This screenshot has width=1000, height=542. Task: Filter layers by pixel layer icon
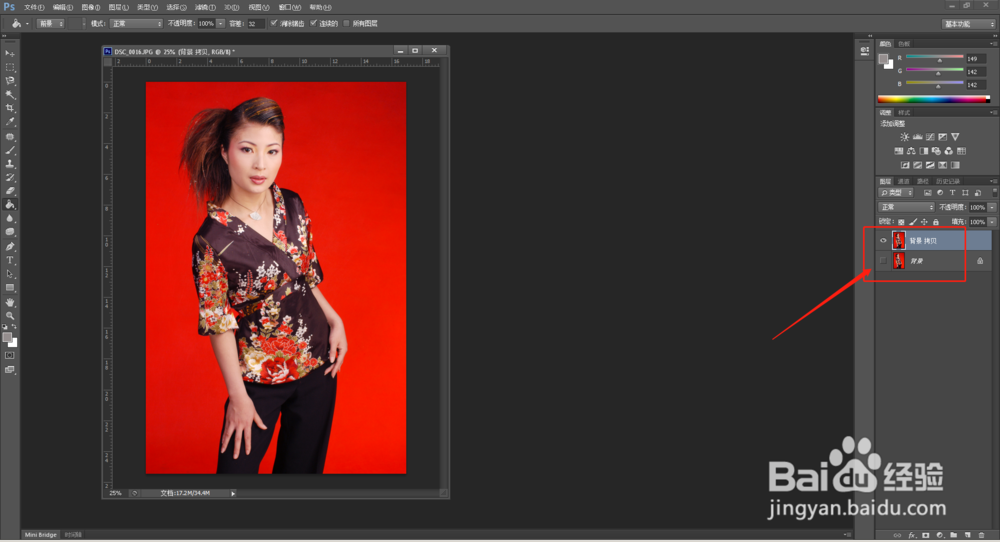point(927,193)
